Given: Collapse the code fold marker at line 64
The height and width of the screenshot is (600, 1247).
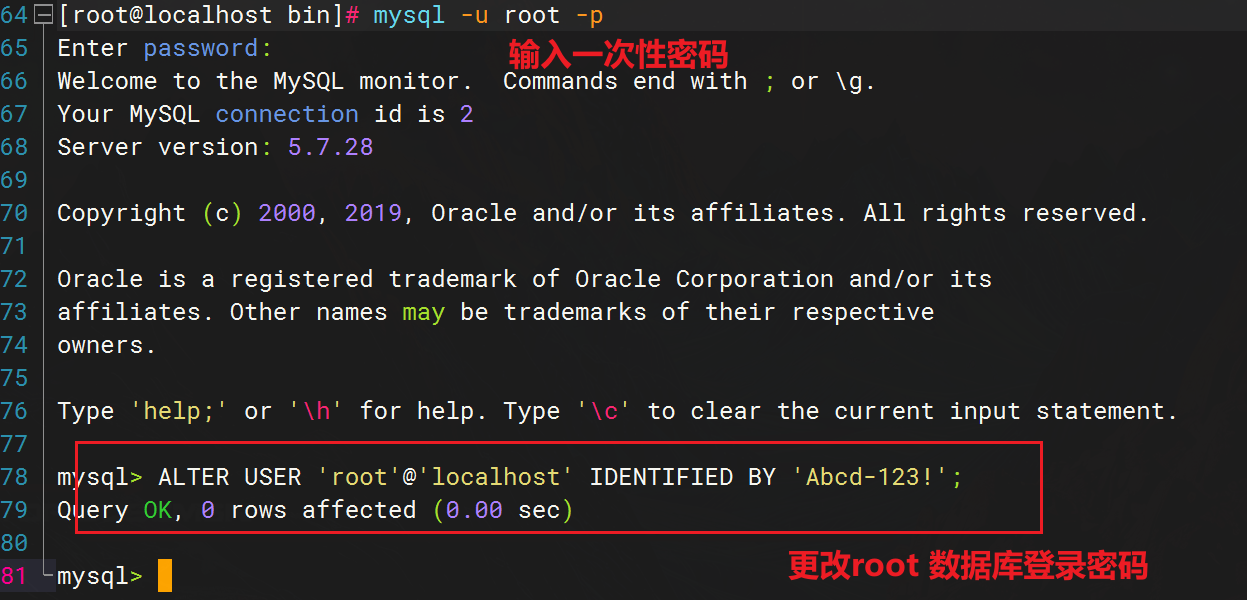Looking at the screenshot, I should click(x=42, y=16).
